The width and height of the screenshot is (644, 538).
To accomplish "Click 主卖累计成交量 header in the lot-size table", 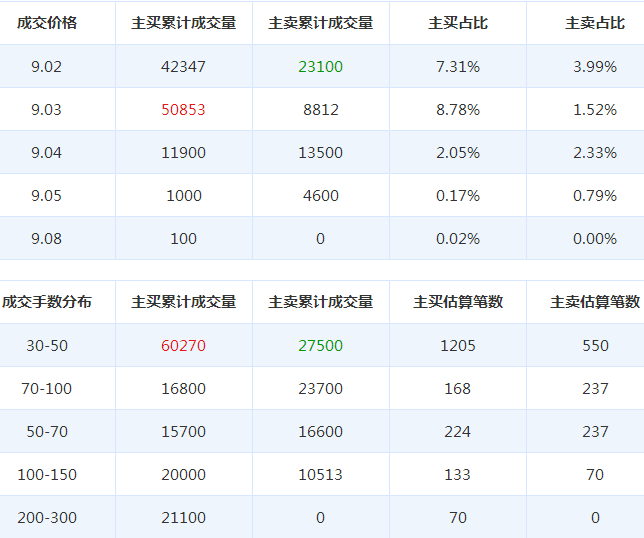I will (321, 302).
